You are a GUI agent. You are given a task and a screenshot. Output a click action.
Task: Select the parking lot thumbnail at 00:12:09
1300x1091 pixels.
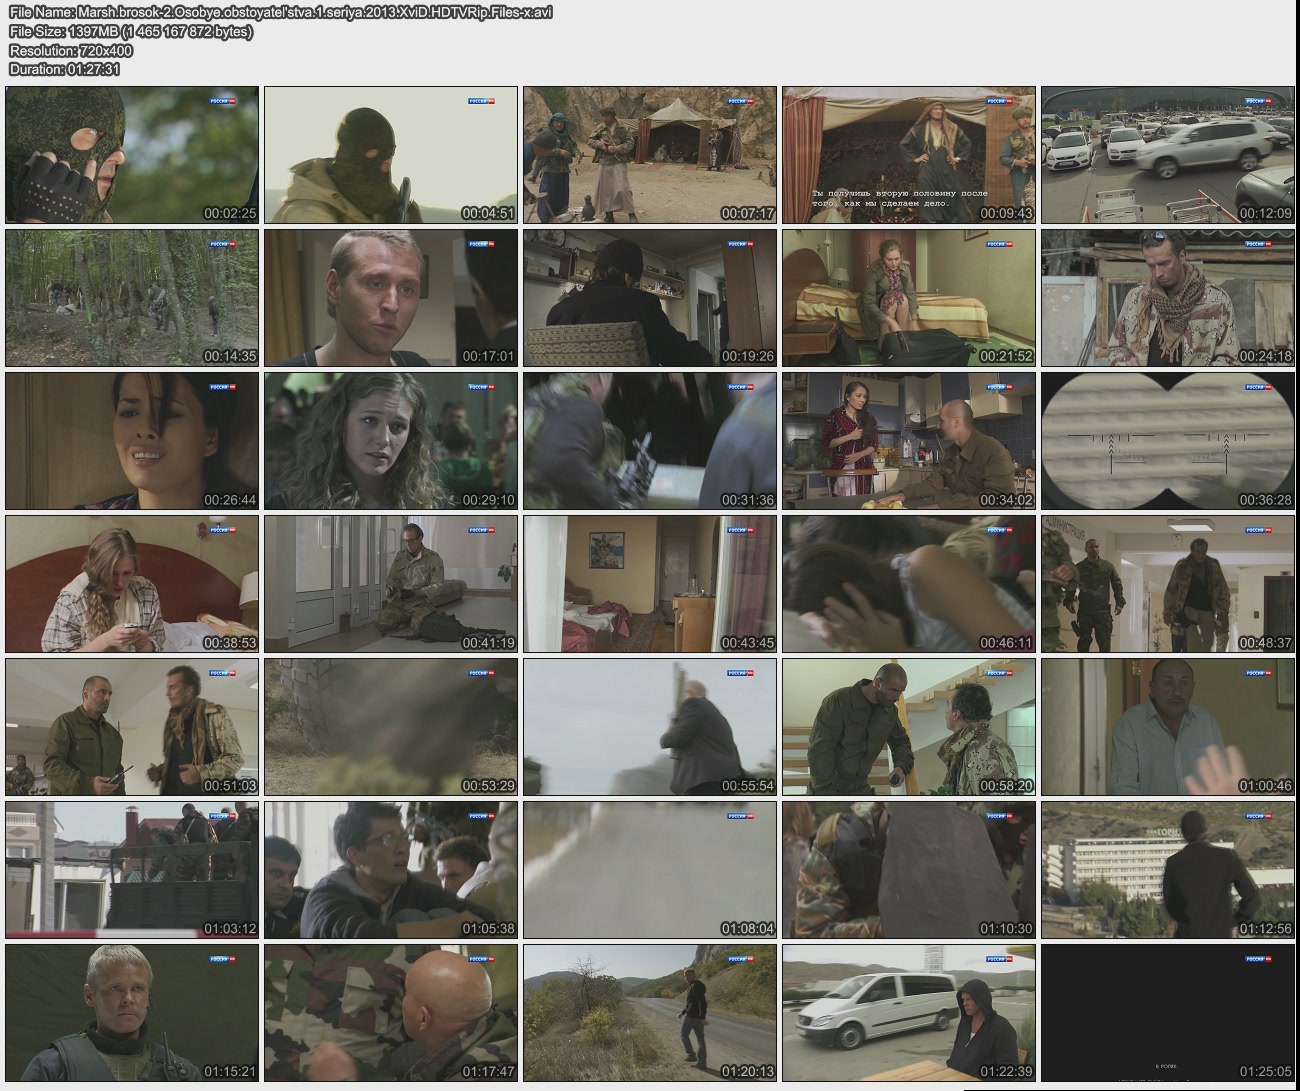click(x=1168, y=155)
